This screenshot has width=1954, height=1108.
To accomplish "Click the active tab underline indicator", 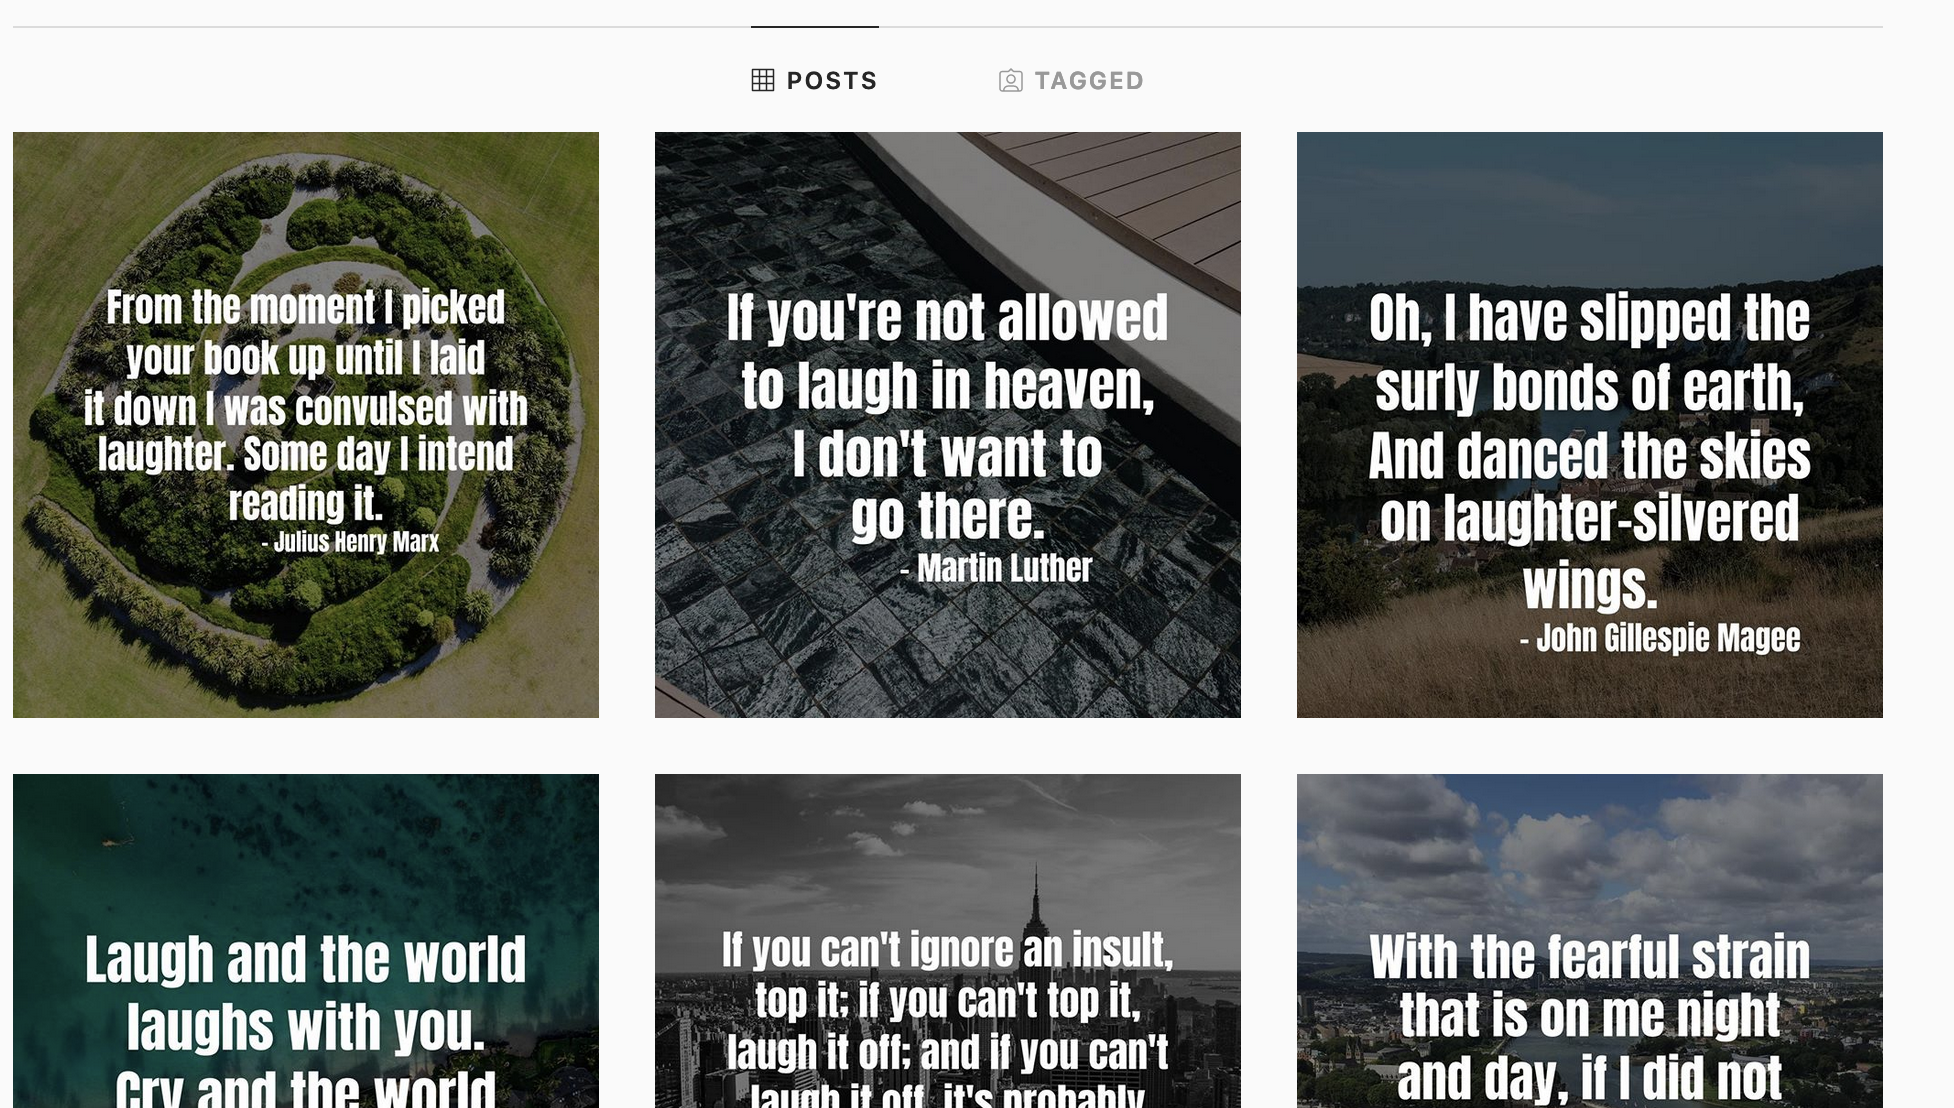I will pyautogui.click(x=814, y=28).
